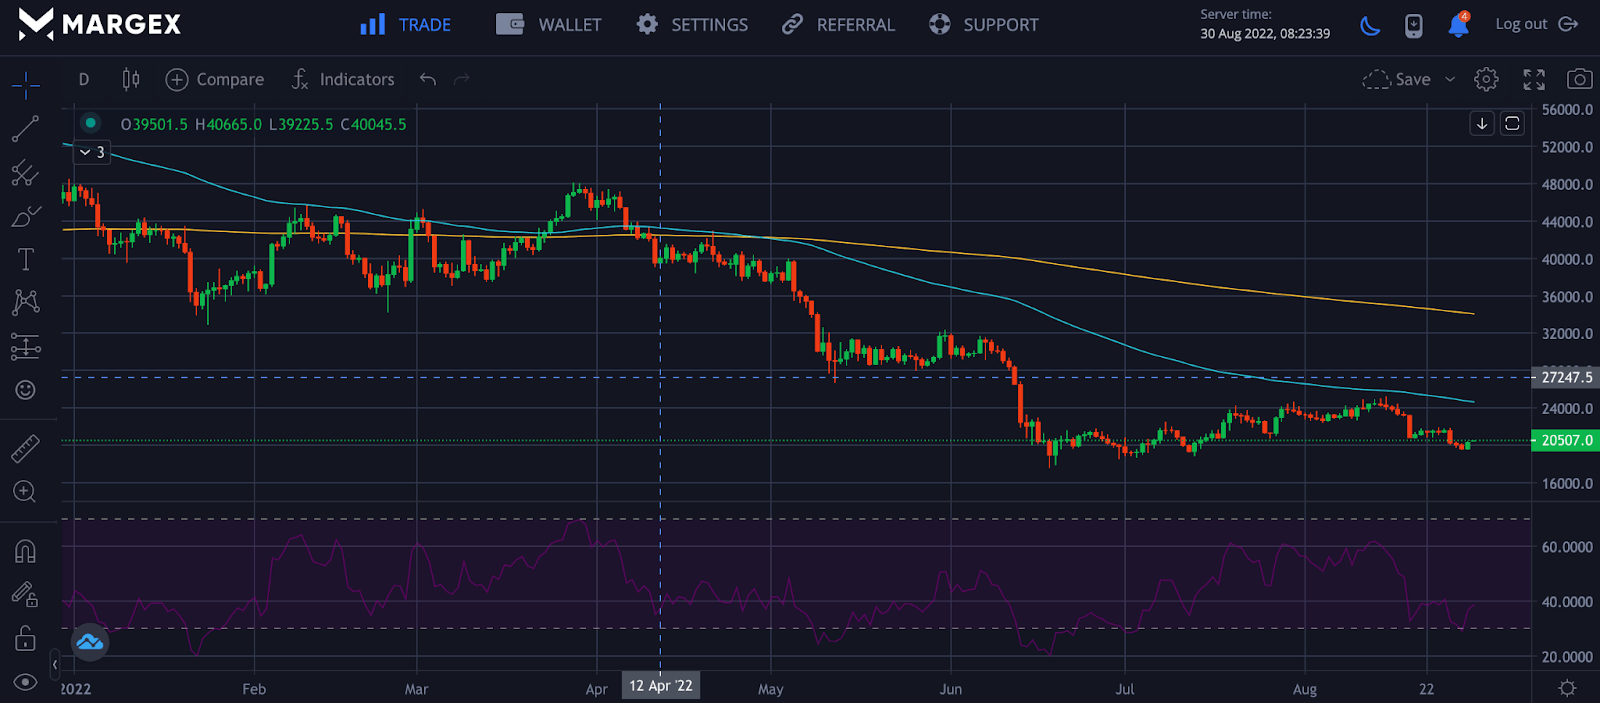Click the 20507.0 current price label
Image resolution: width=1600 pixels, height=703 pixels.
(1565, 440)
